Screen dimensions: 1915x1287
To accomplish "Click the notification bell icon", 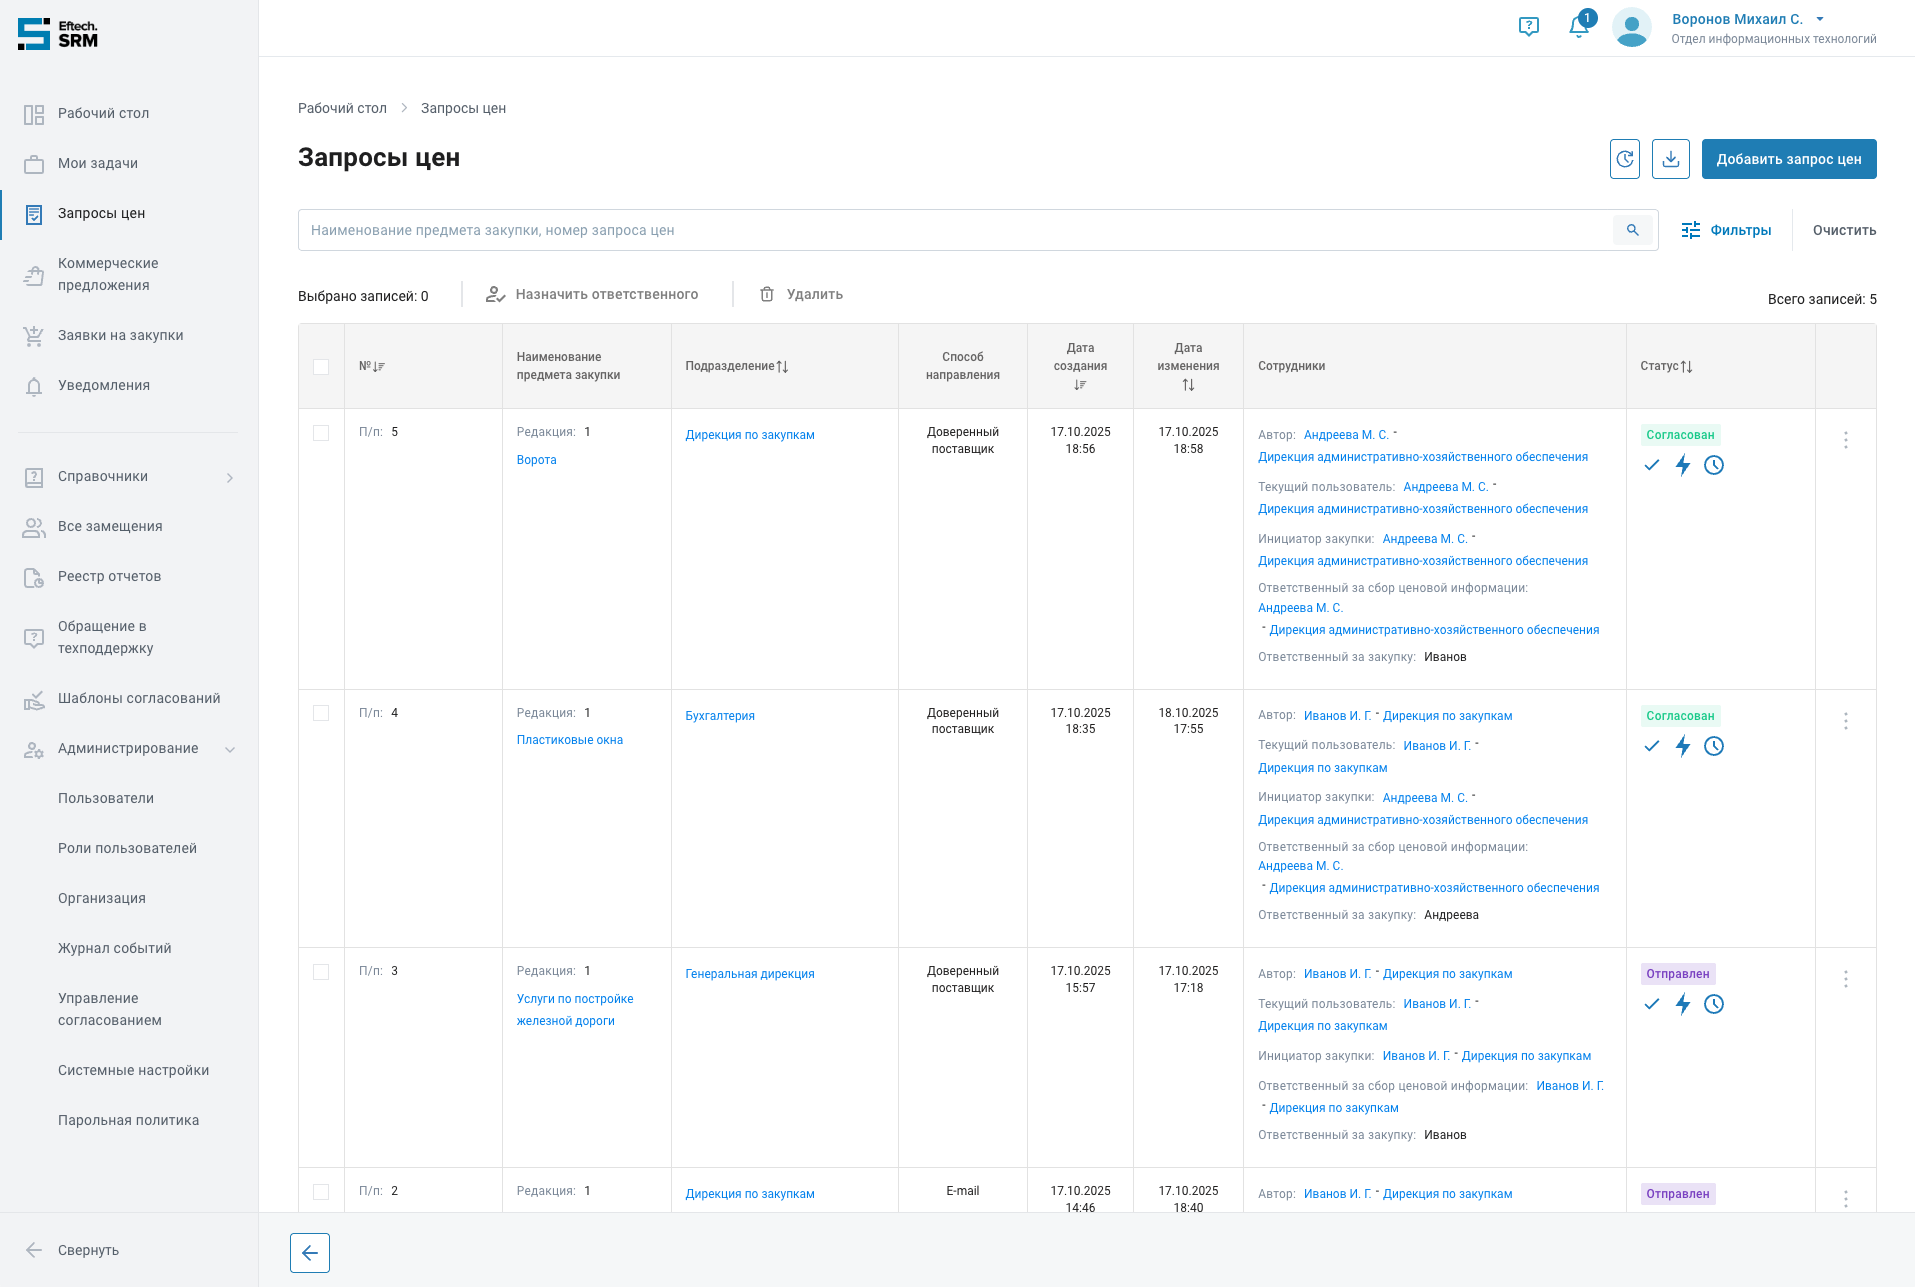I will [1579, 27].
